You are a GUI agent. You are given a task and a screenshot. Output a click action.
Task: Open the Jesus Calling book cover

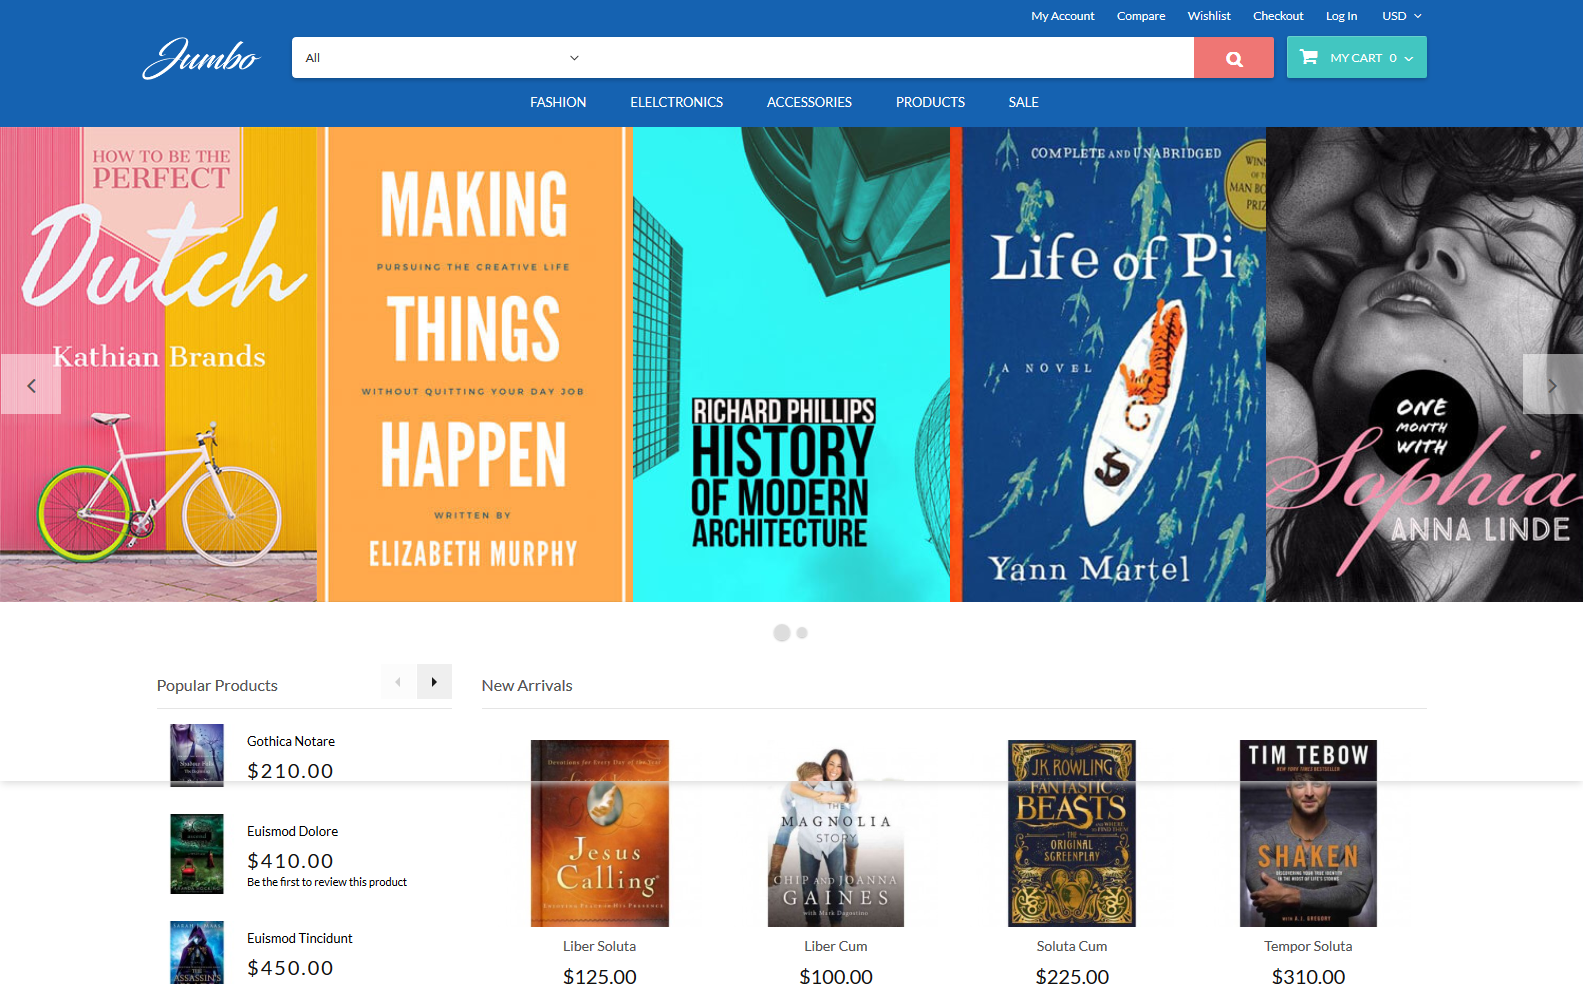coord(600,833)
